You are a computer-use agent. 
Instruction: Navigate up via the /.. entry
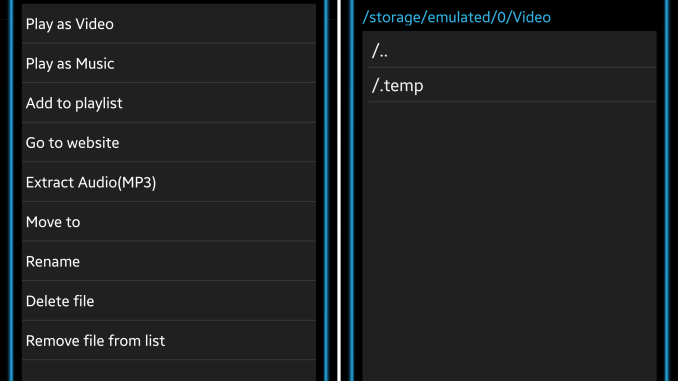512,50
